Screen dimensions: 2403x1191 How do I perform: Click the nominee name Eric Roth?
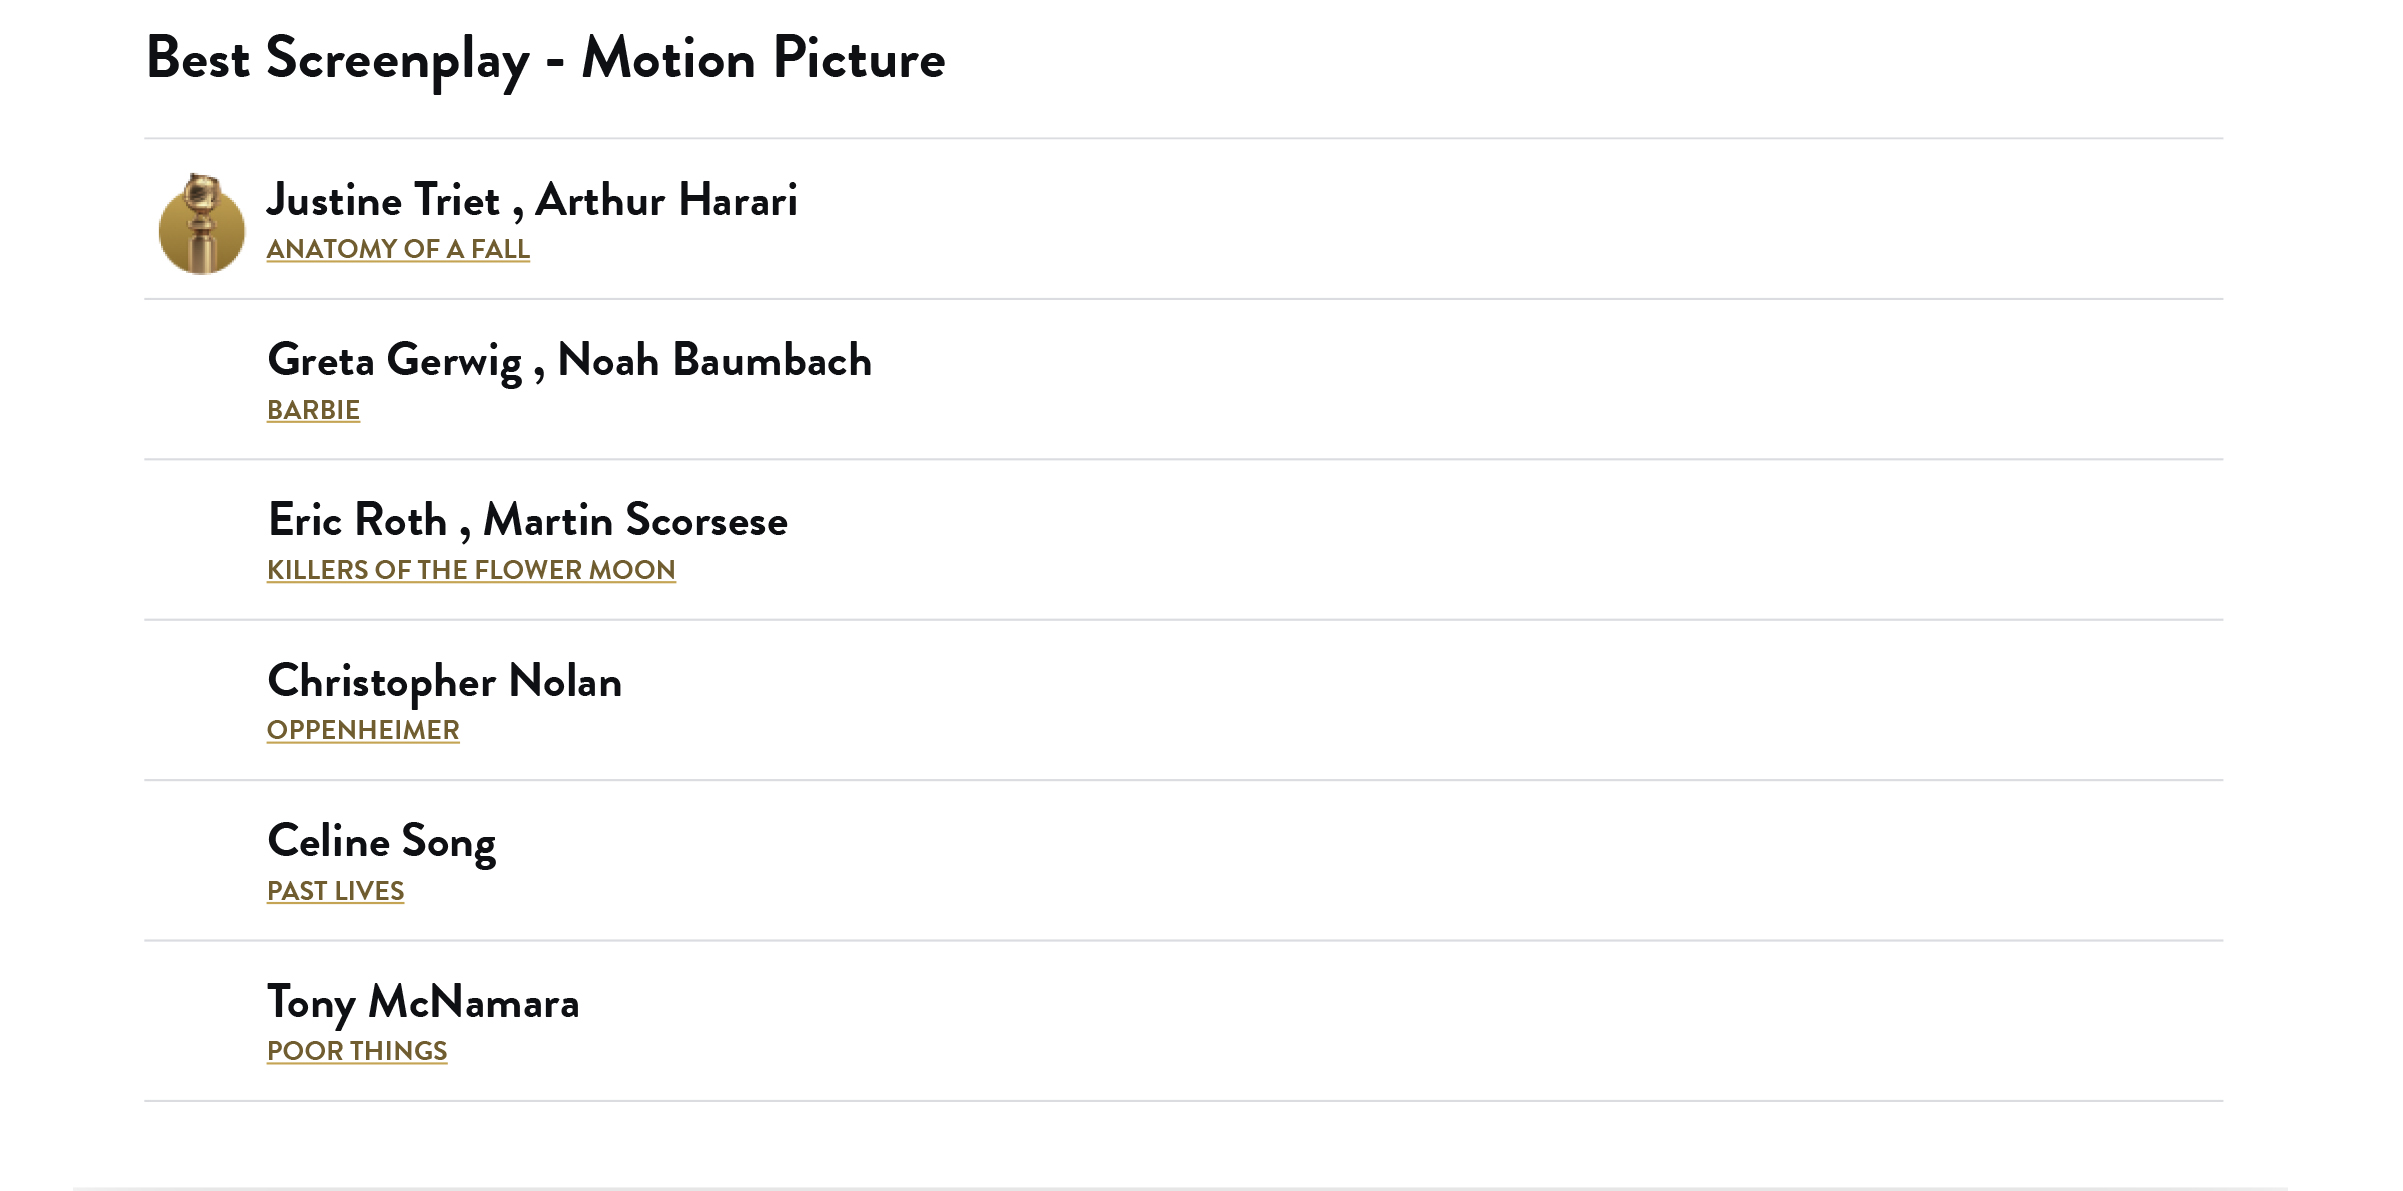pos(357,521)
